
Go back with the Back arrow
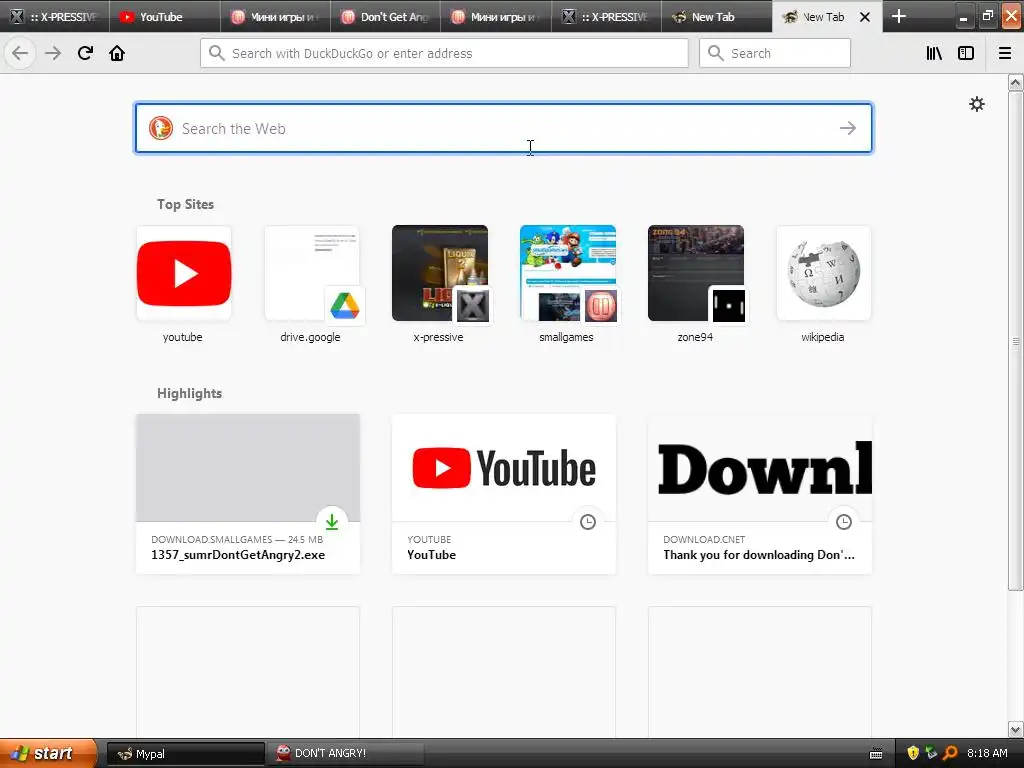(20, 53)
